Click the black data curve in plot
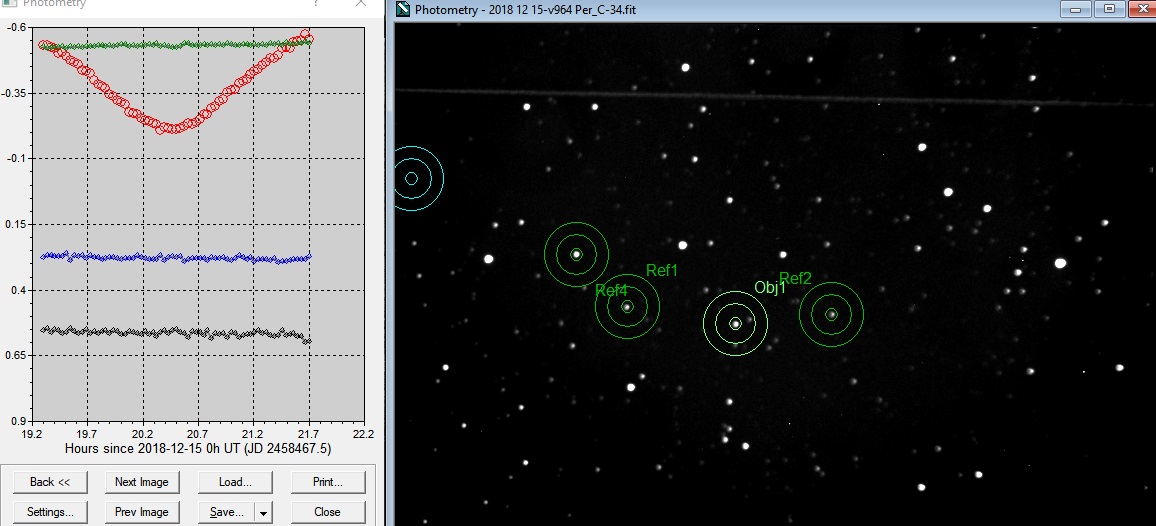This screenshot has height=526, width=1156. (175, 332)
